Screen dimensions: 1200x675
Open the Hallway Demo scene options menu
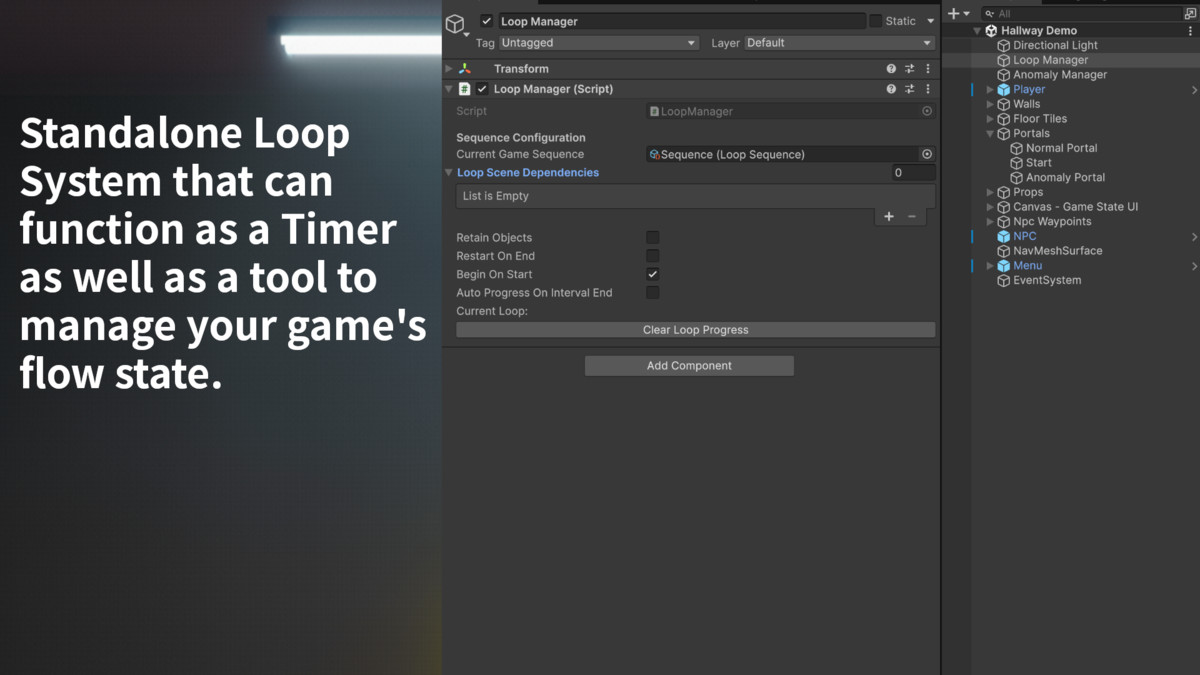click(x=1190, y=31)
